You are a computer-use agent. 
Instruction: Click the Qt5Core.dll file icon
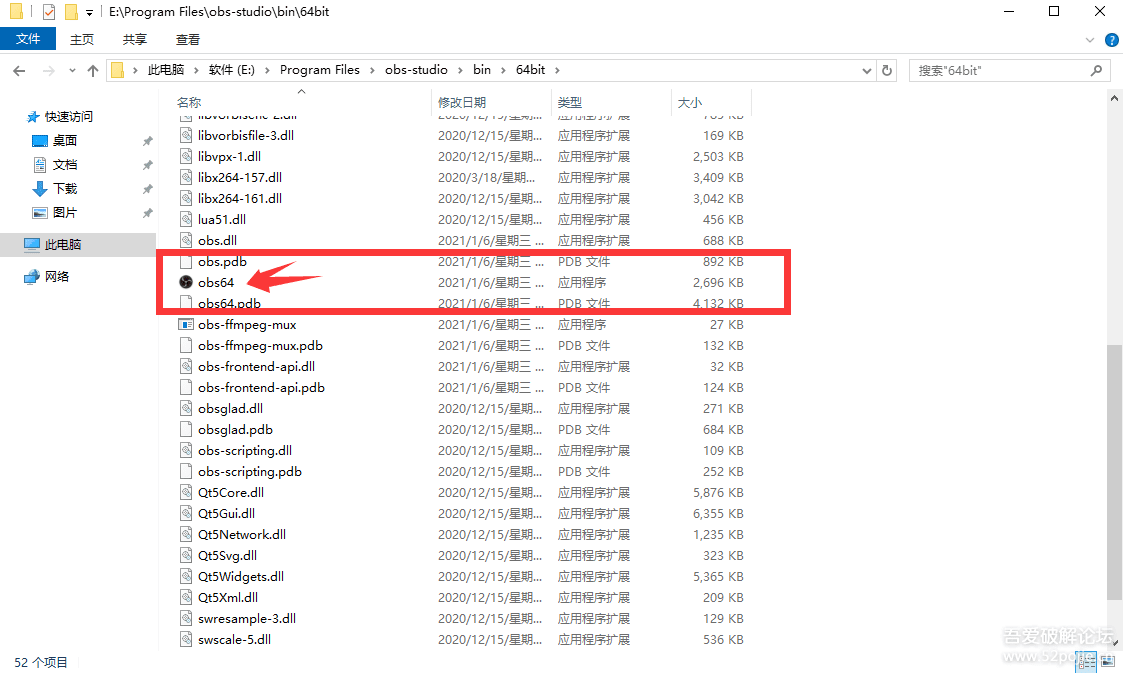(185, 493)
